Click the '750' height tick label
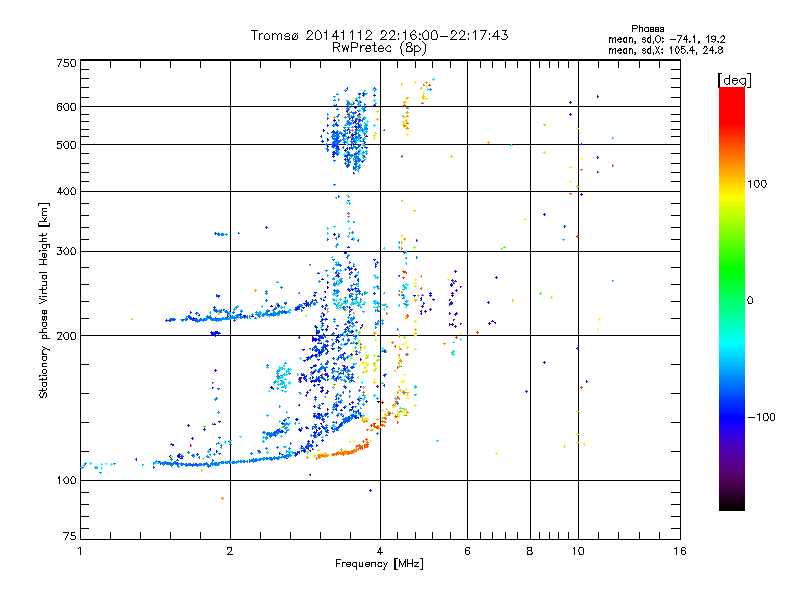Screen dimensions: 800x600 pos(66,64)
